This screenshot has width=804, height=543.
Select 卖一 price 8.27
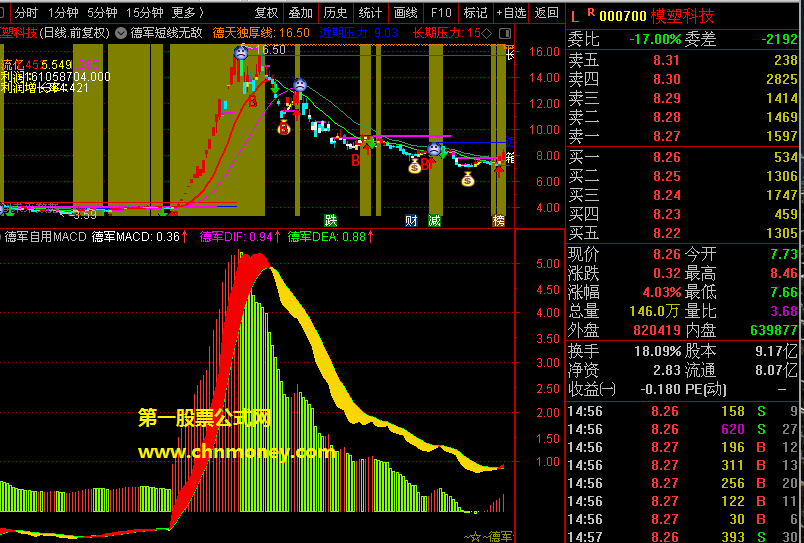667,136
